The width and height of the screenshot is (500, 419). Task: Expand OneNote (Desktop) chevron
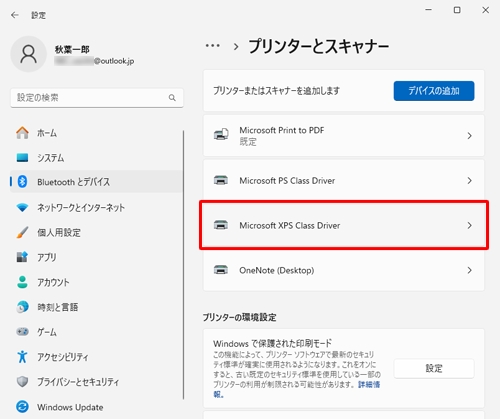click(469, 270)
